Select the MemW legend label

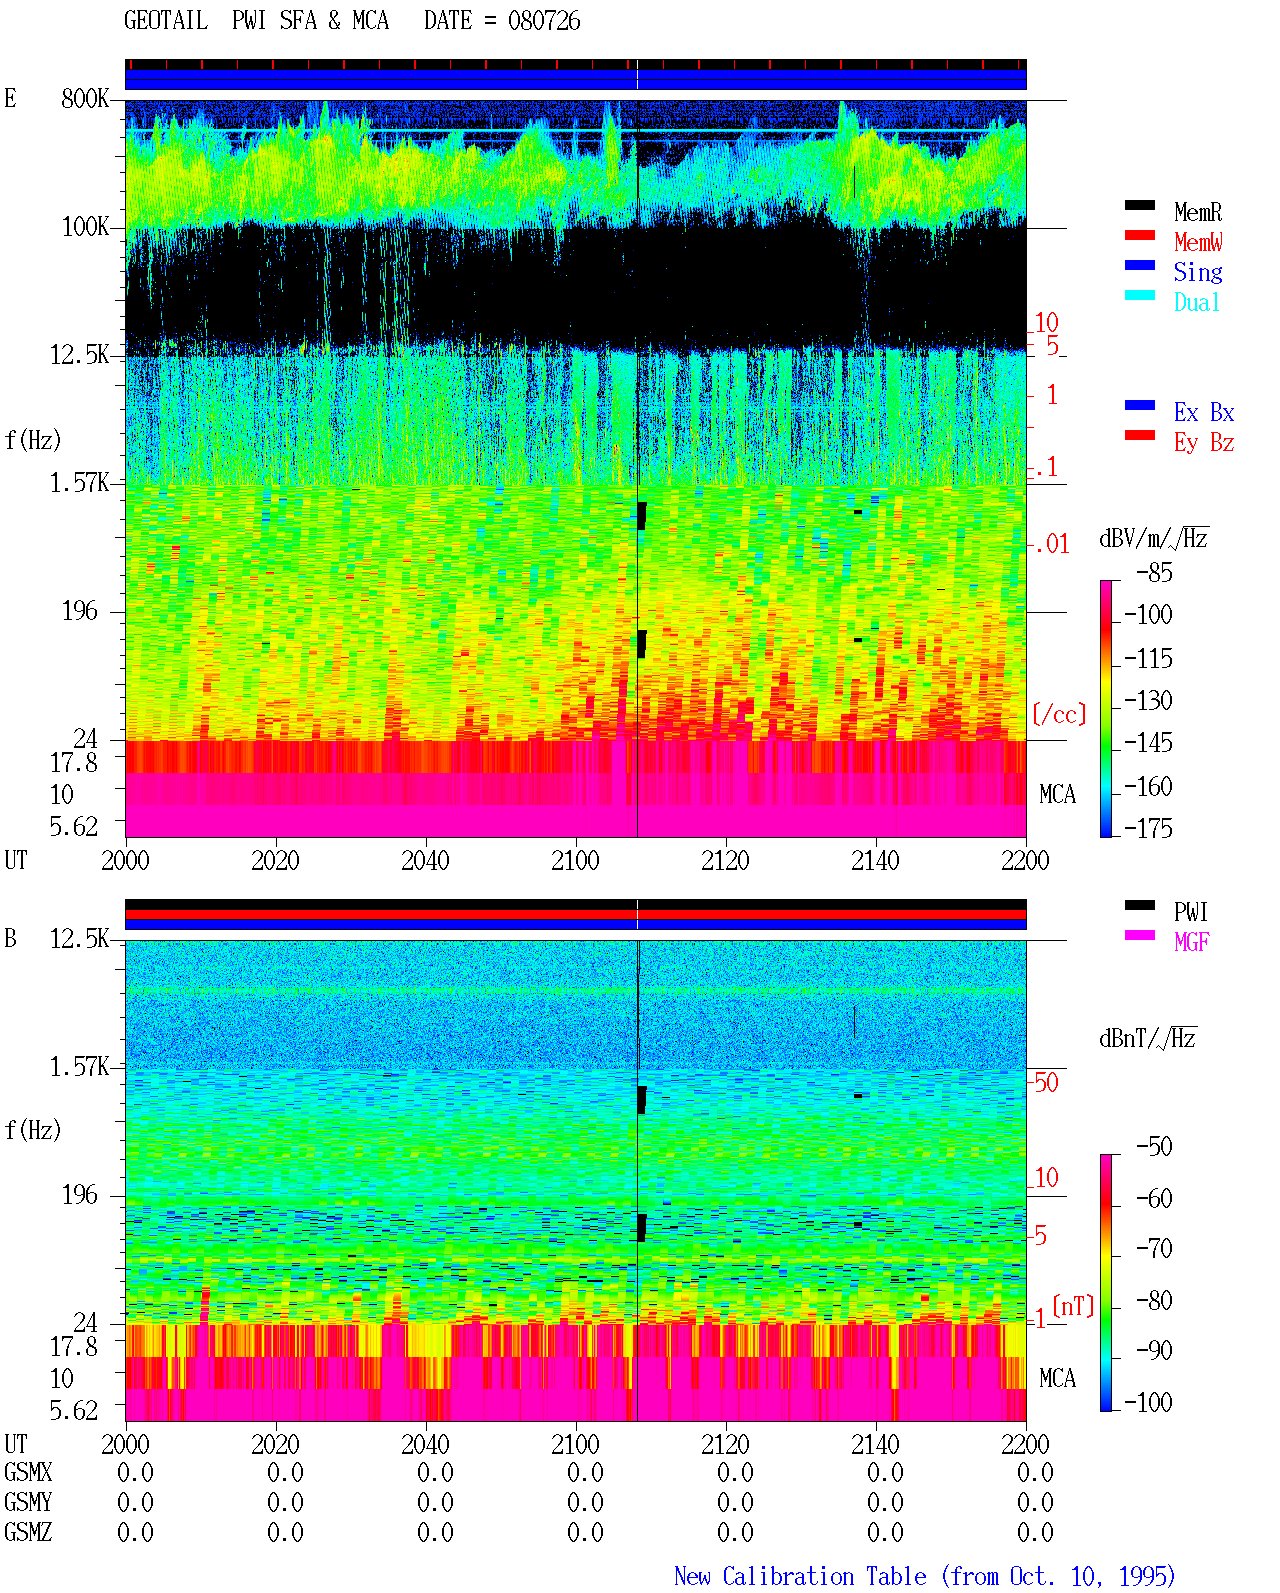(1198, 242)
